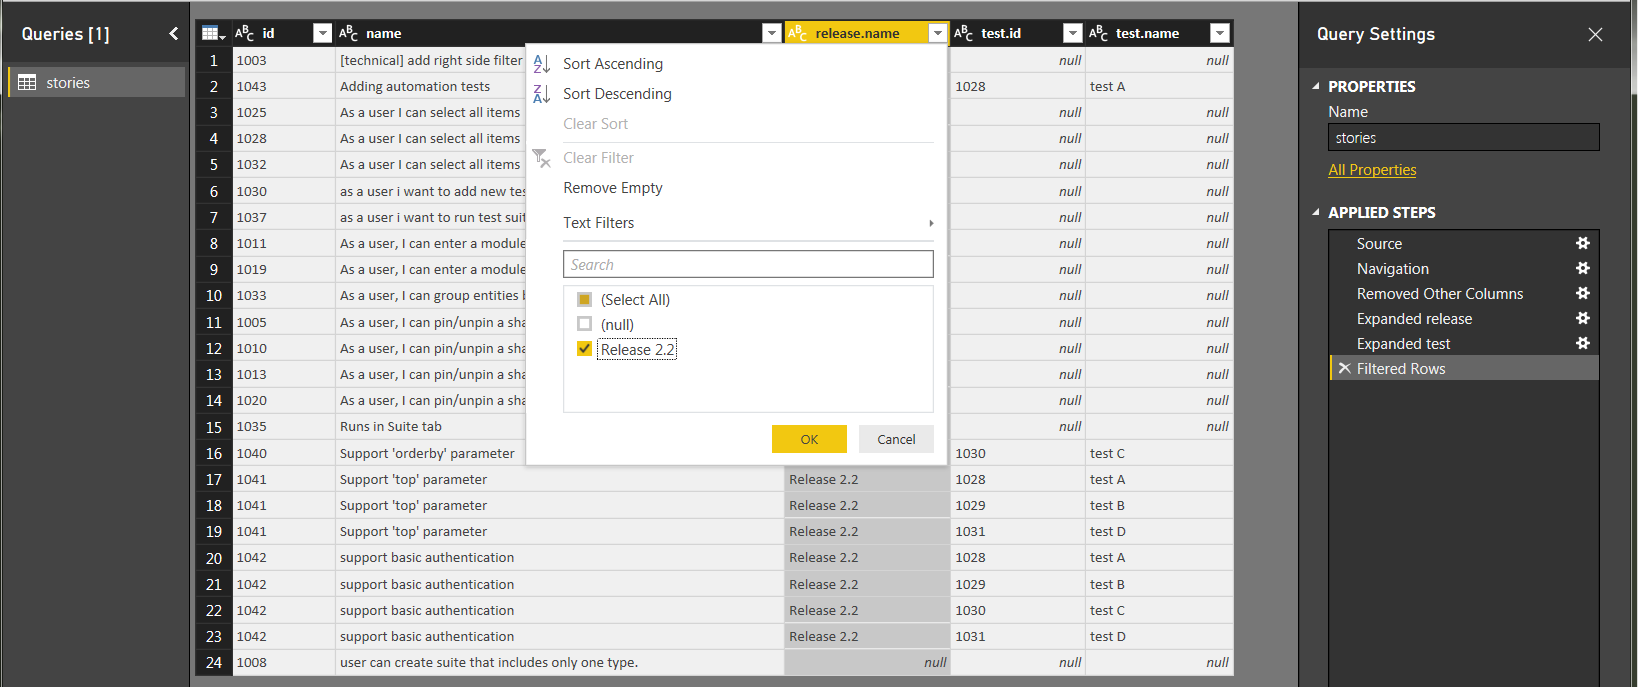Collapse the Queries pane with chevron

click(173, 34)
